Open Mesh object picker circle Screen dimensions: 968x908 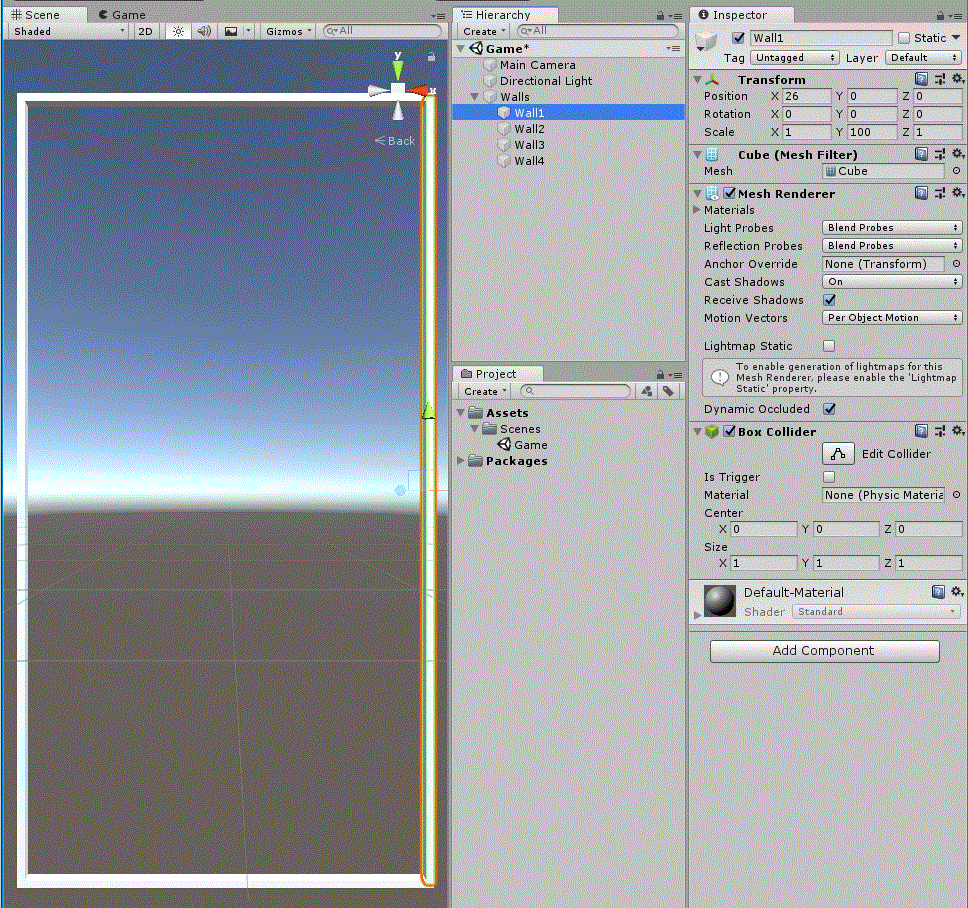point(956,171)
